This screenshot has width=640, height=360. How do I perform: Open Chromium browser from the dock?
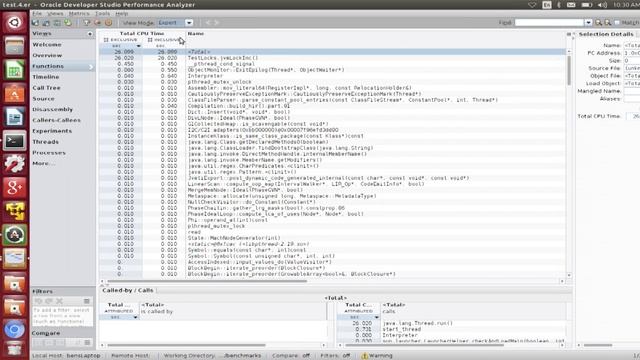click(14, 330)
